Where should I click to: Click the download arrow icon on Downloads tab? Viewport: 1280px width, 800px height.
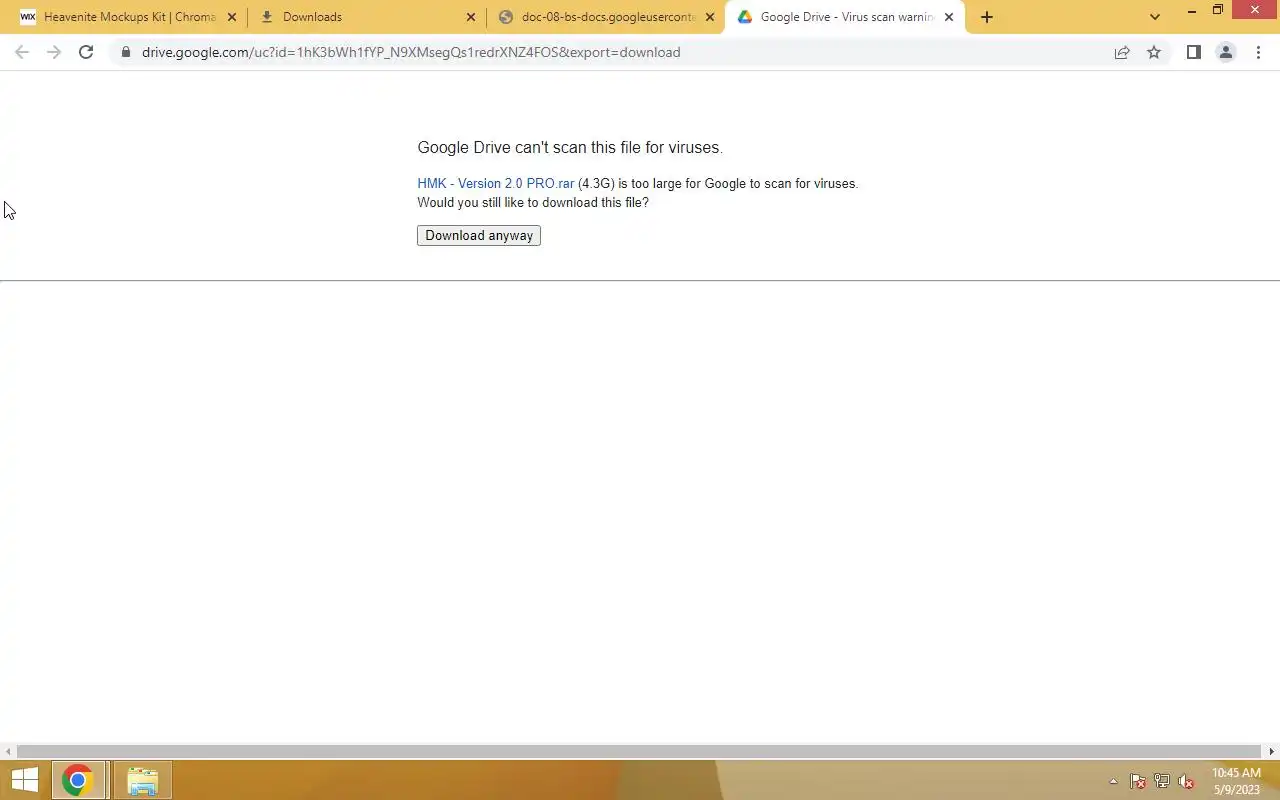pyautogui.click(x=267, y=17)
